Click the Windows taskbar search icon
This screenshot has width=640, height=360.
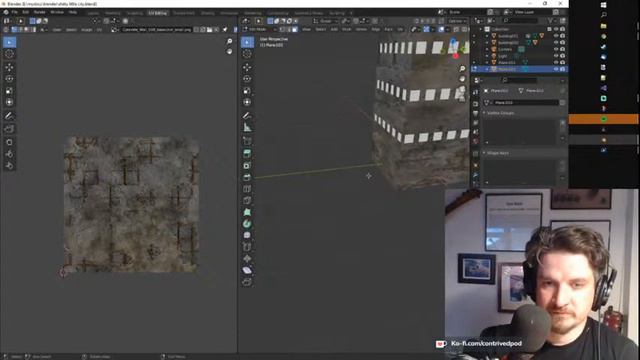click(604, 15)
